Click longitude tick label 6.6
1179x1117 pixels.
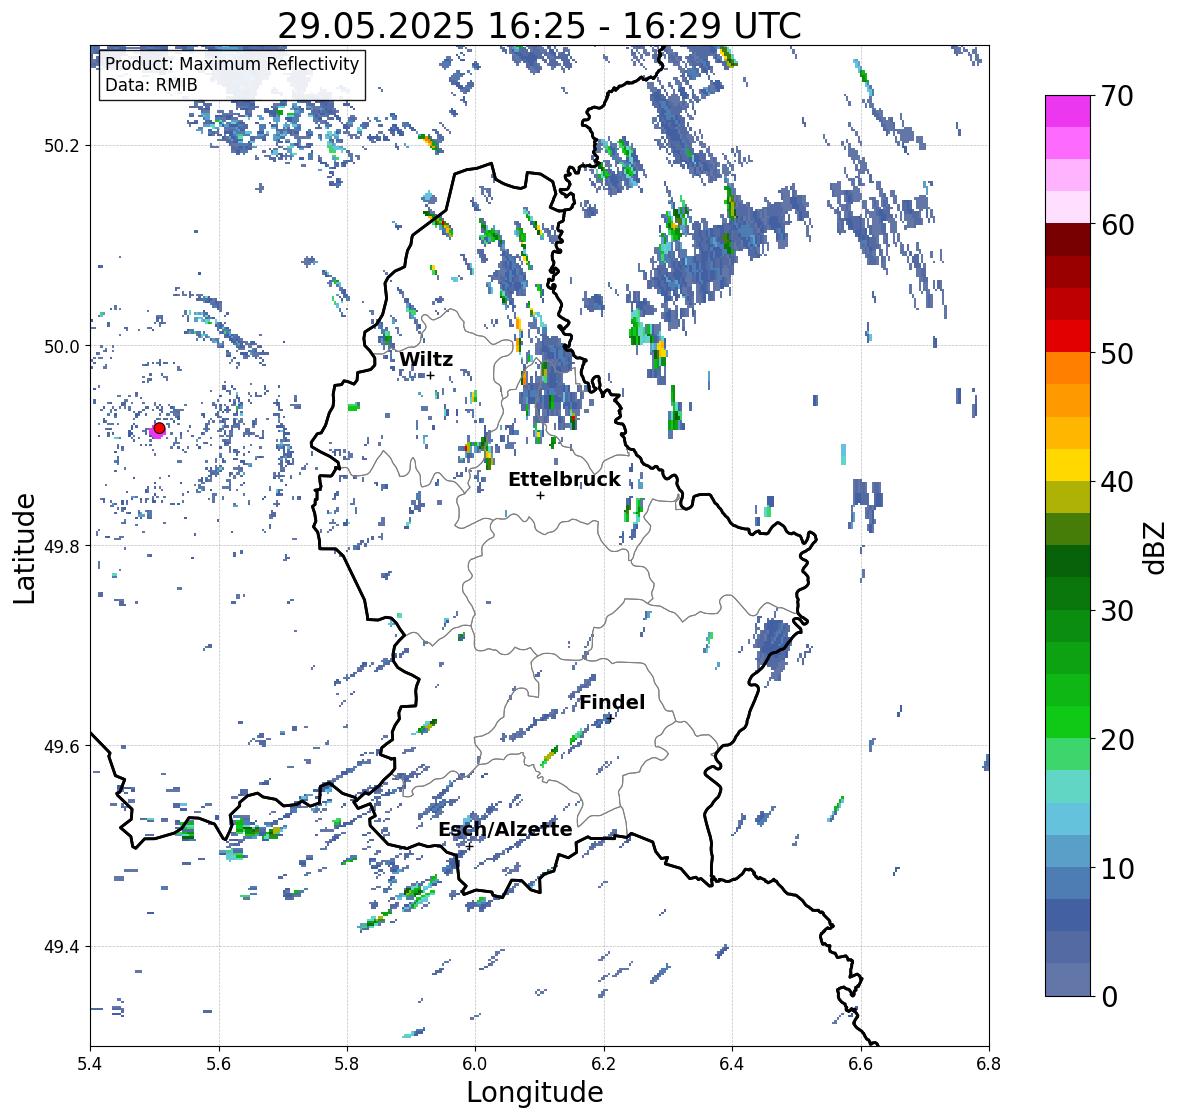point(860,1064)
